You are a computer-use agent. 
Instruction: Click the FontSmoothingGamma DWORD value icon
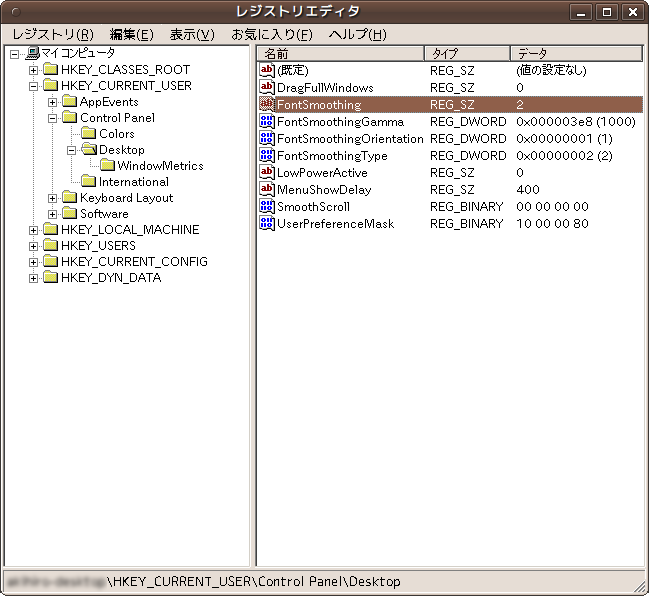pos(267,121)
